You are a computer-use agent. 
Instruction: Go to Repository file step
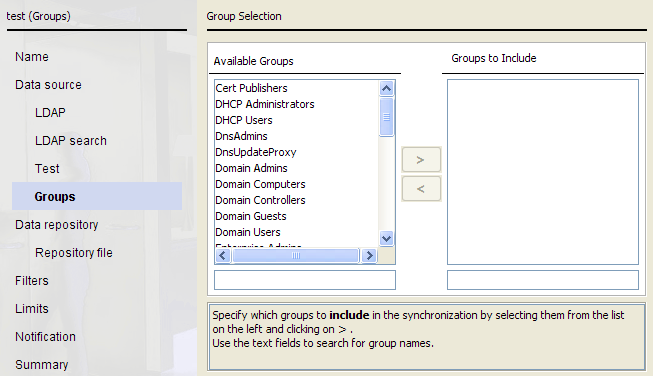pyautogui.click(x=74, y=253)
